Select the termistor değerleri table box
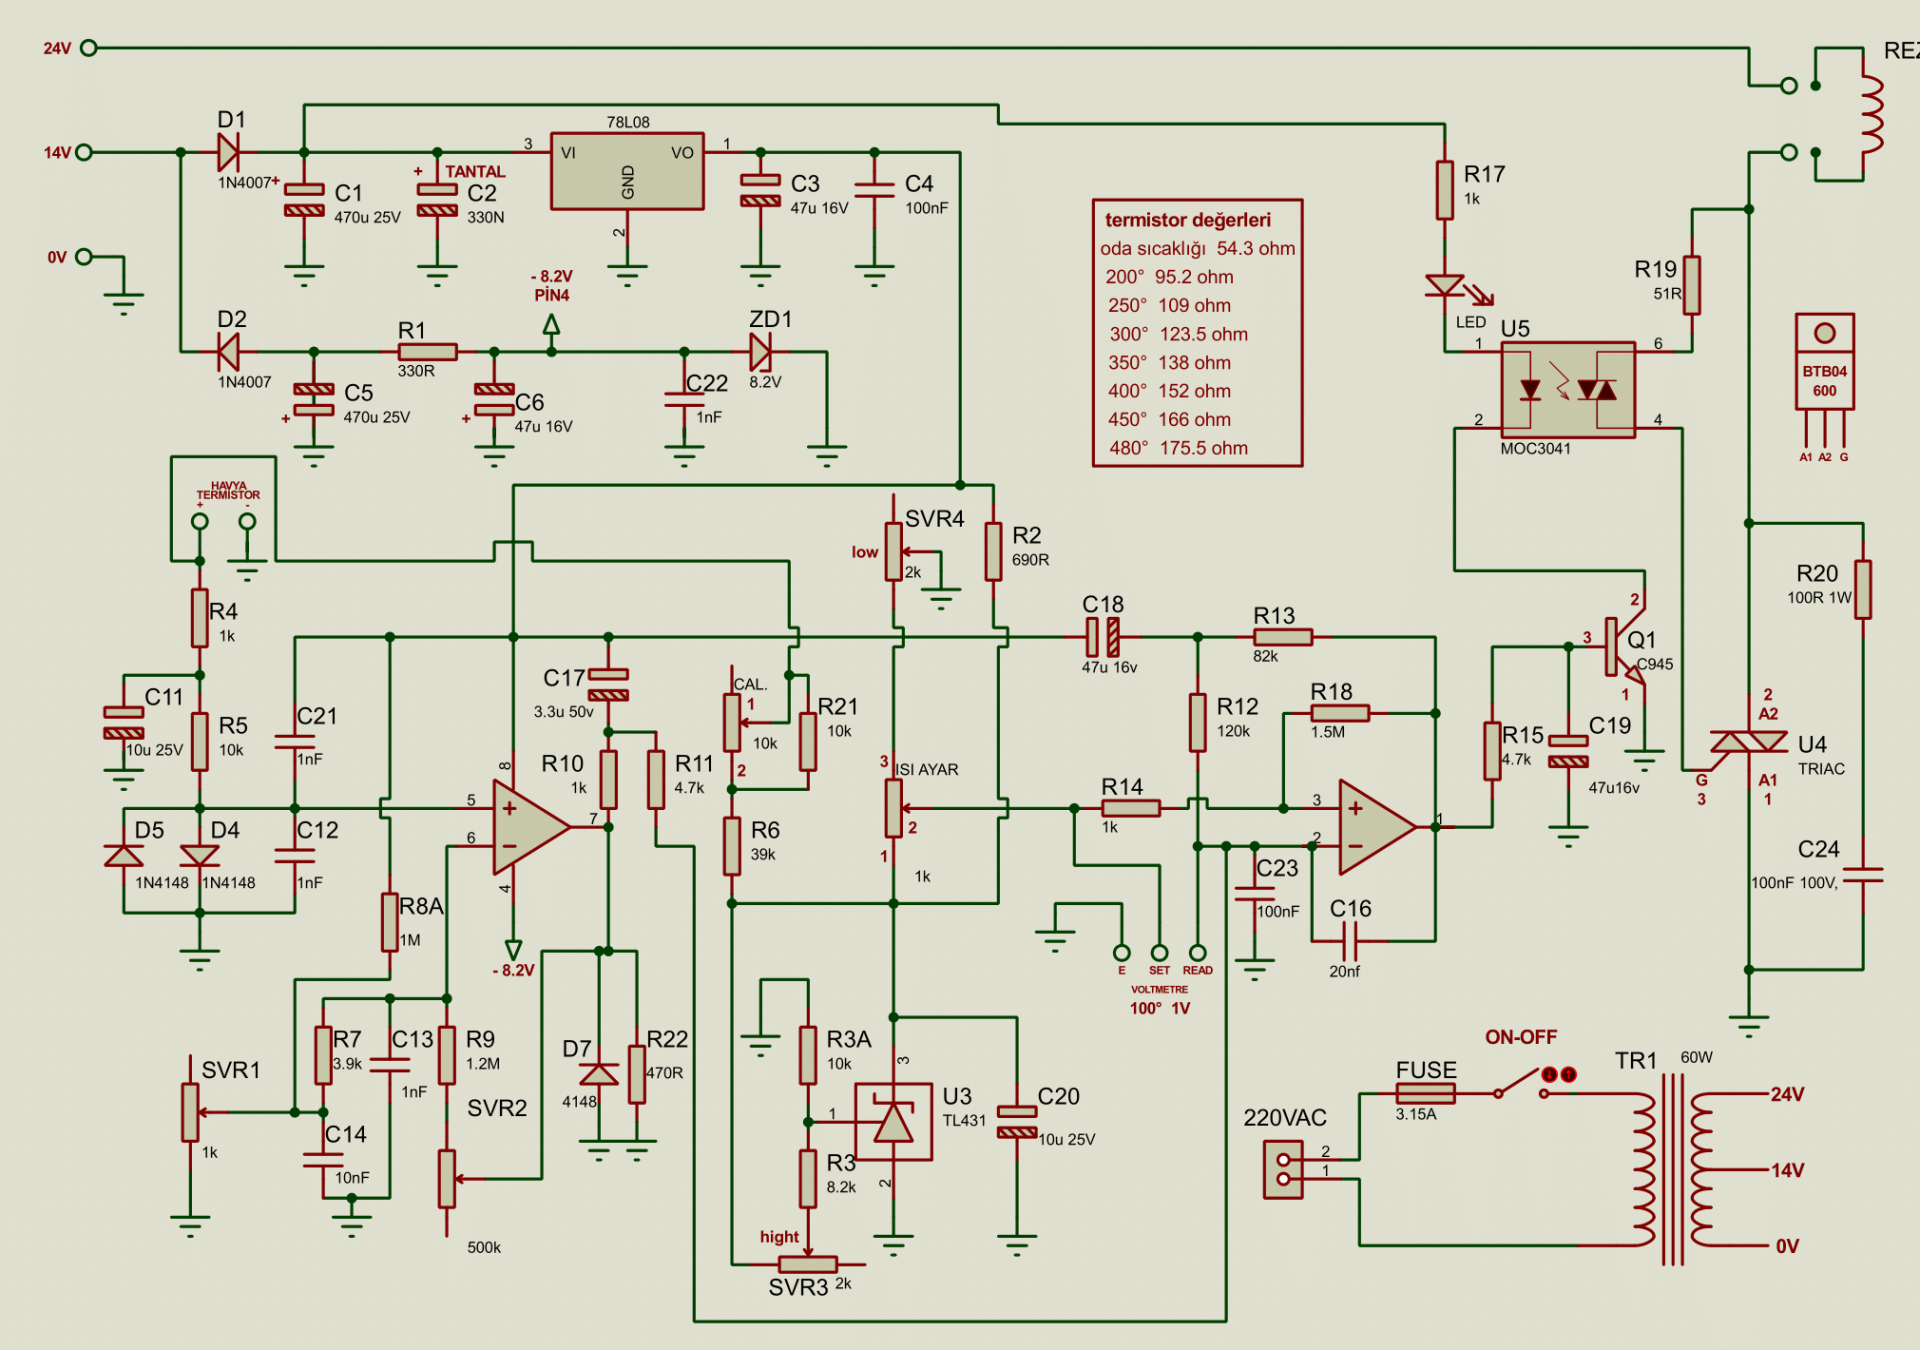Viewport: 1920px width, 1350px height. point(1197,333)
